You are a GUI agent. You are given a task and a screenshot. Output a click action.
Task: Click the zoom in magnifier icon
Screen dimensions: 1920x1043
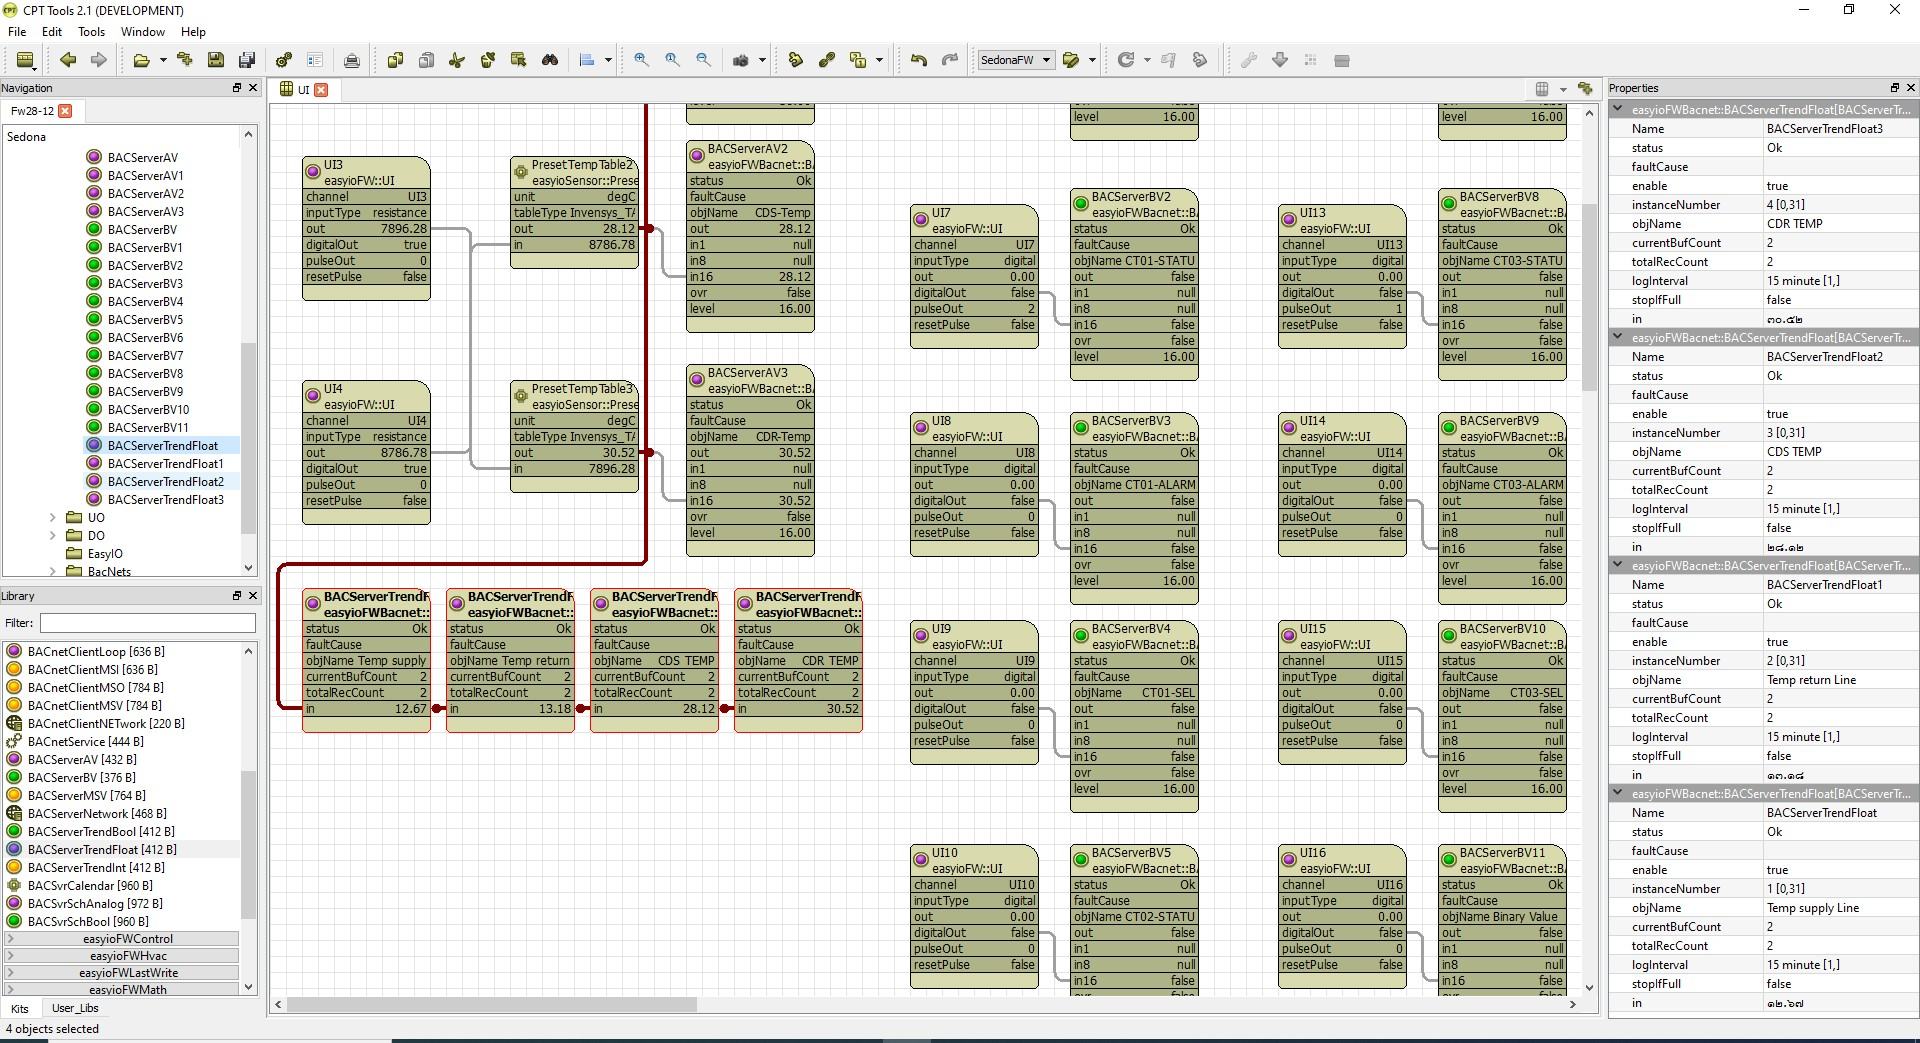pyautogui.click(x=641, y=60)
